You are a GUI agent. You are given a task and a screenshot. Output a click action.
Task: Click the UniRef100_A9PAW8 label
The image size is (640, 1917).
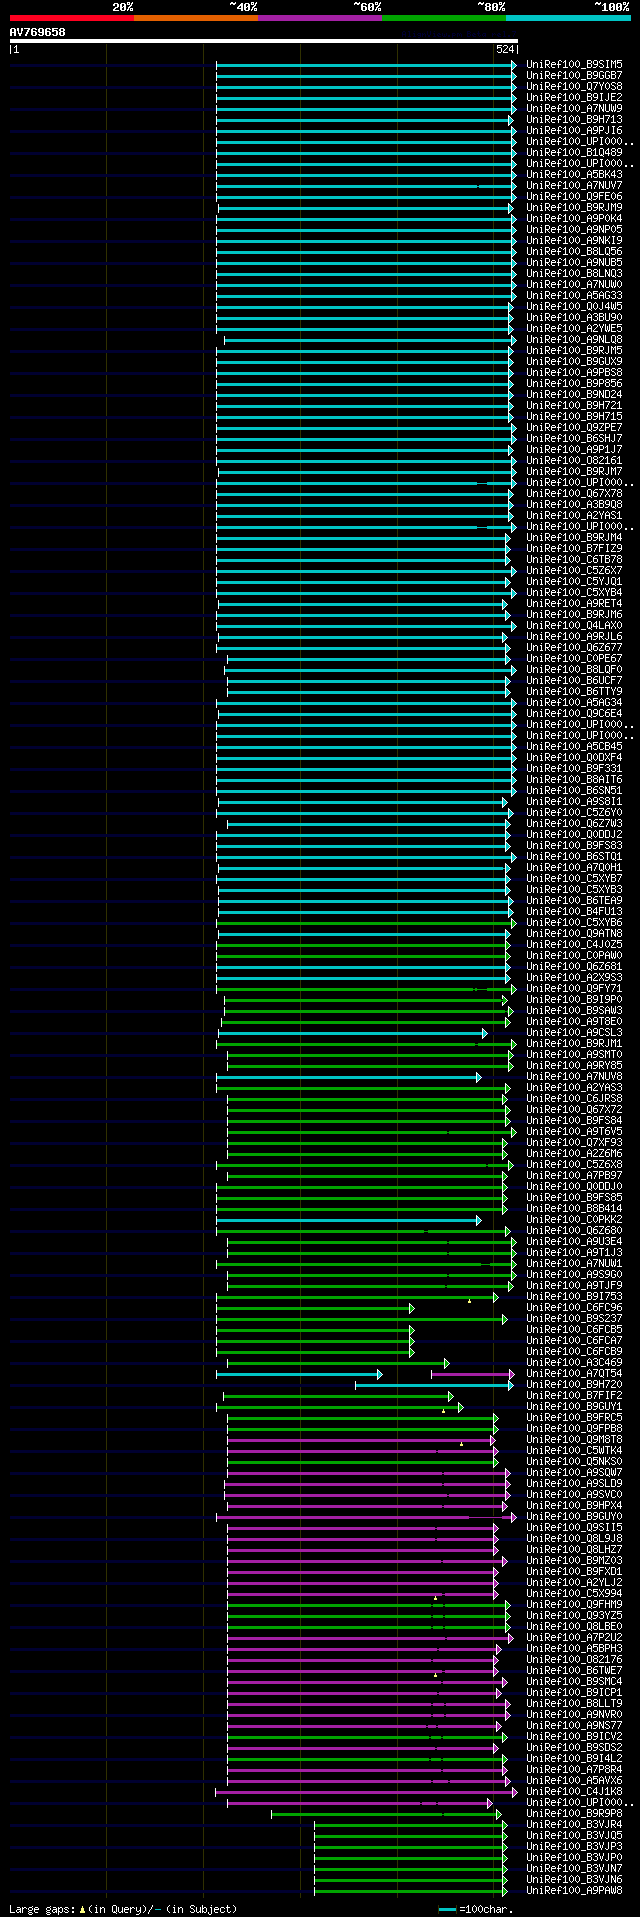coord(574,1890)
